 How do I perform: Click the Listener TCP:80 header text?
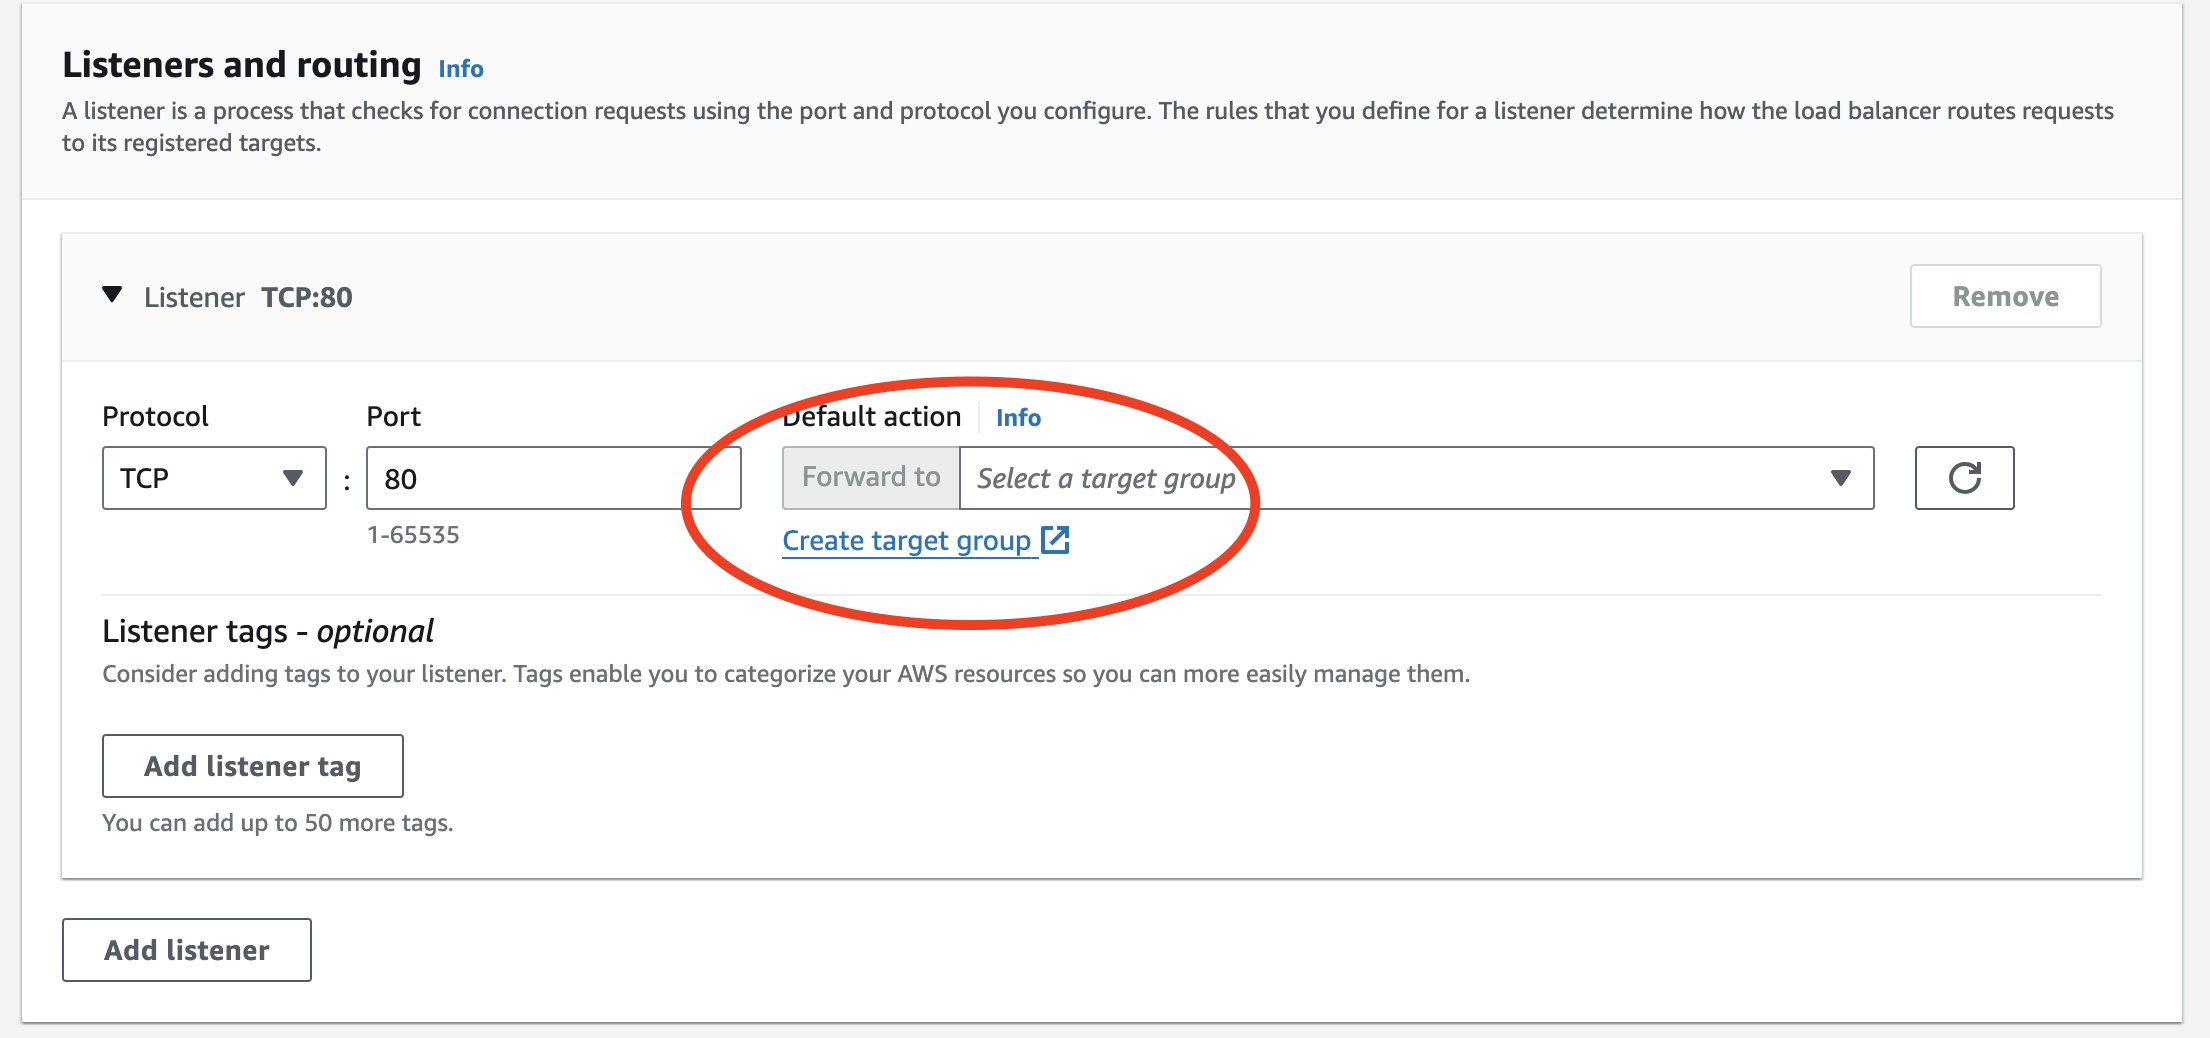click(x=248, y=296)
